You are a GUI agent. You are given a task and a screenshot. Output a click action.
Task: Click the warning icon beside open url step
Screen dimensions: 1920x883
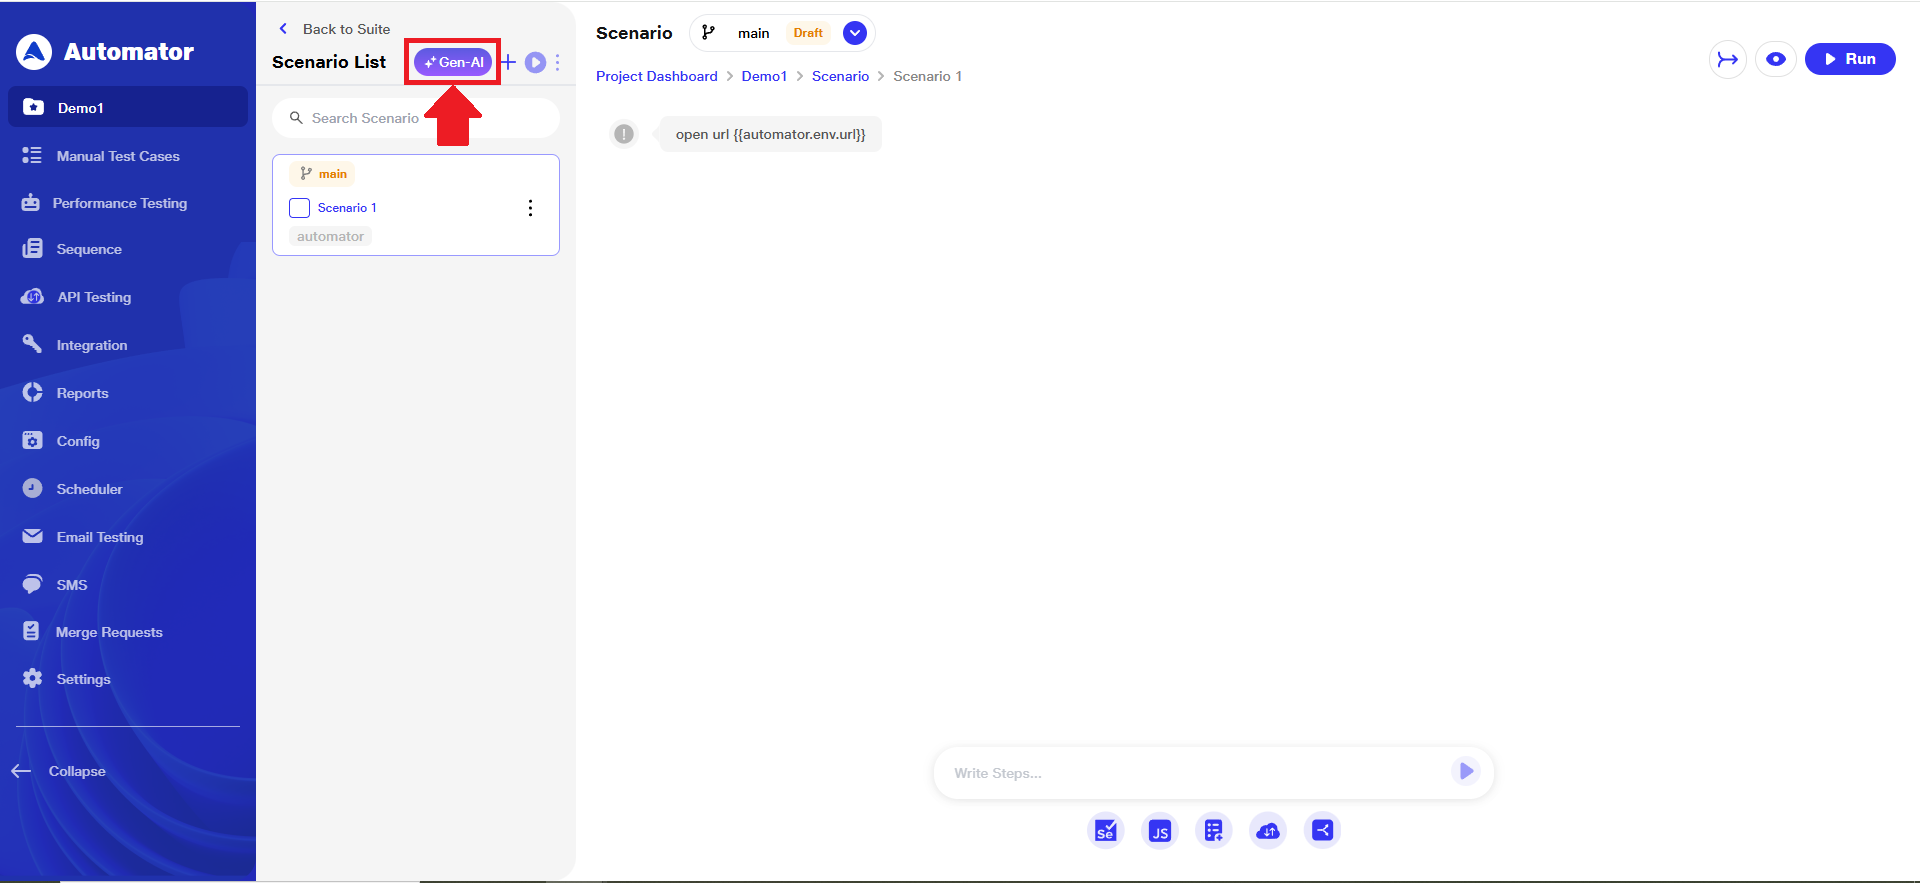click(624, 134)
